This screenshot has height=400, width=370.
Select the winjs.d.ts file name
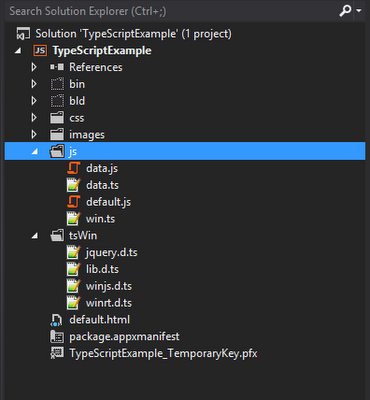109,286
